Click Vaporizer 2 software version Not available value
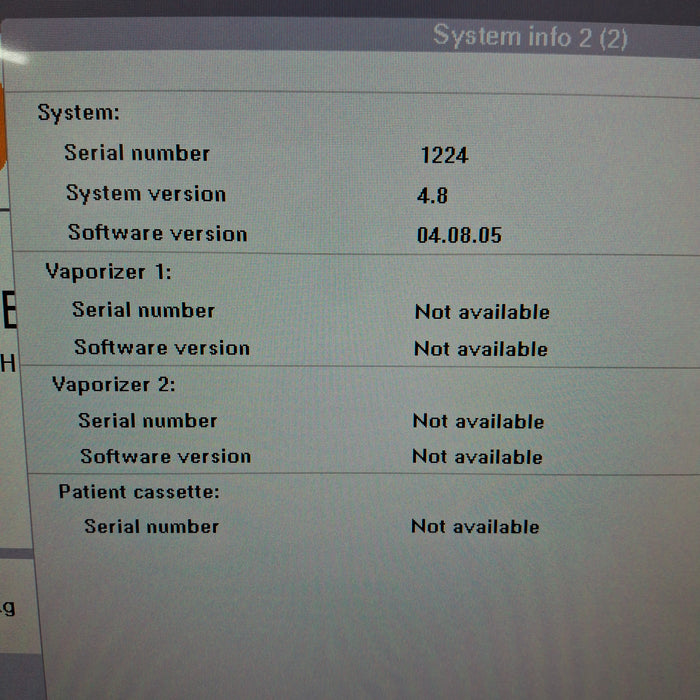Screen dimensions: 700x700 click(x=477, y=457)
